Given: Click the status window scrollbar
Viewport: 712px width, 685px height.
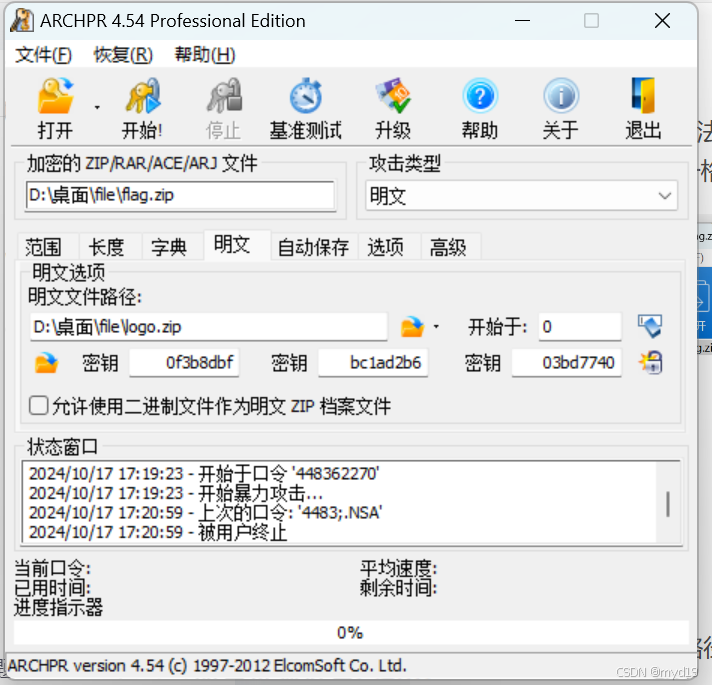Looking at the screenshot, I should (668, 502).
